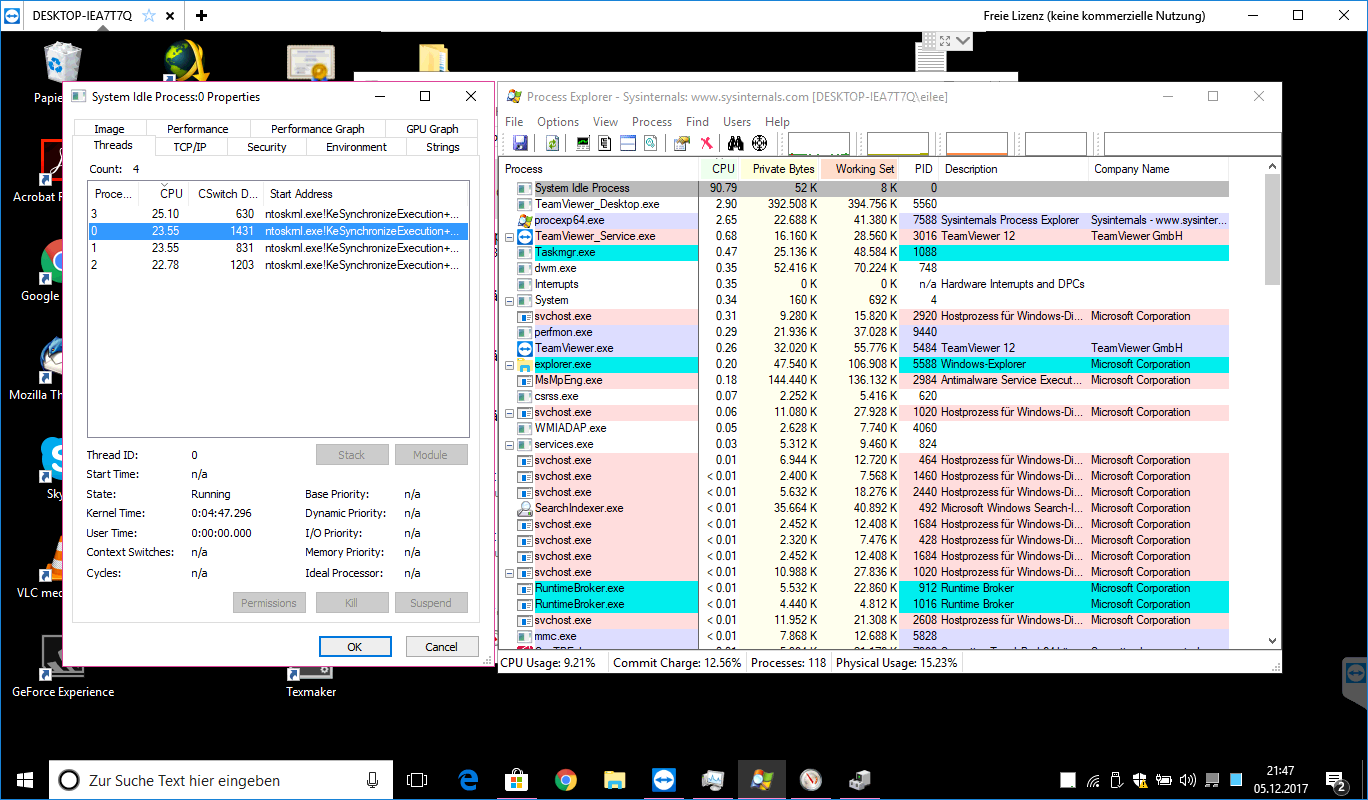Collapse the explorer.exe tree node
Screen dimensions: 1368x800
(x=509, y=364)
